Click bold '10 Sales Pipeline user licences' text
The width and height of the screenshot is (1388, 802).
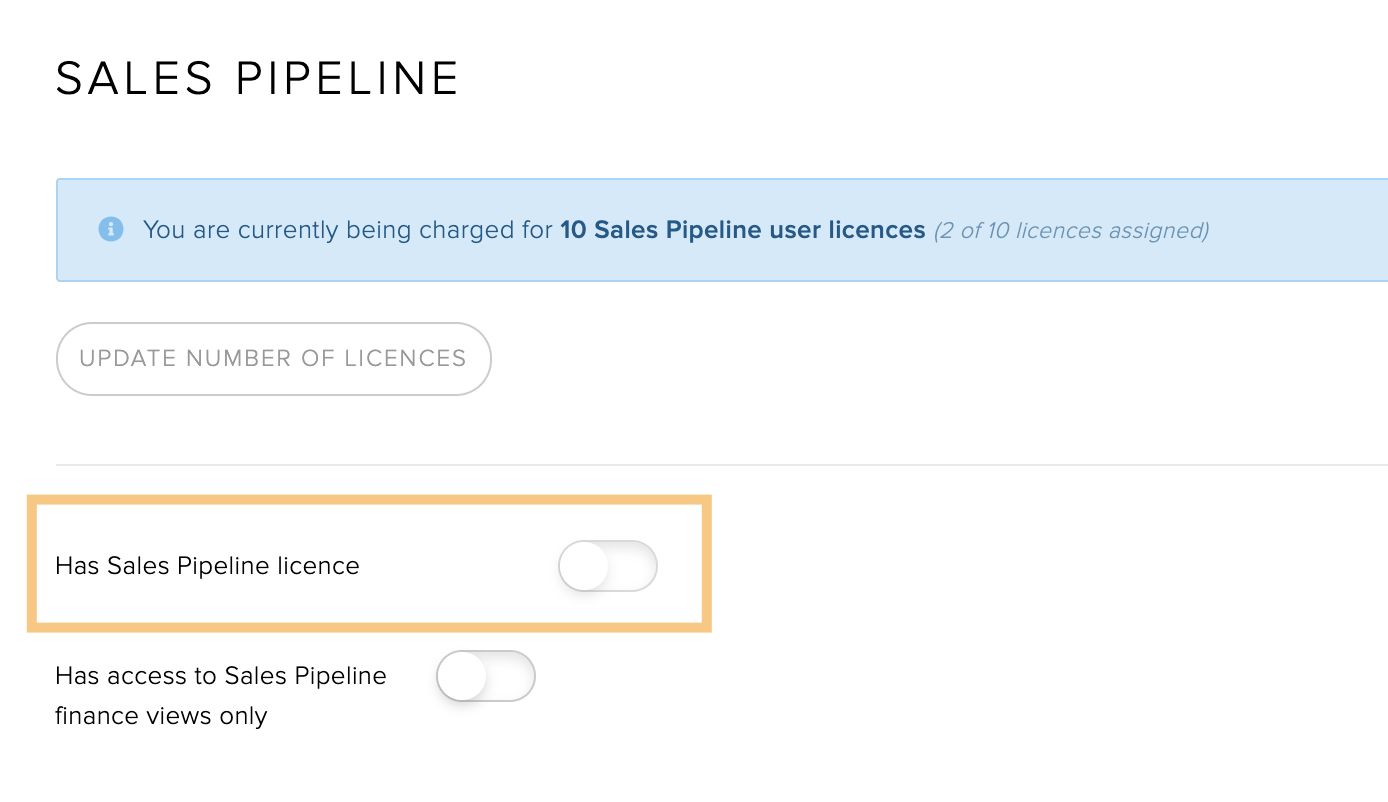point(742,230)
